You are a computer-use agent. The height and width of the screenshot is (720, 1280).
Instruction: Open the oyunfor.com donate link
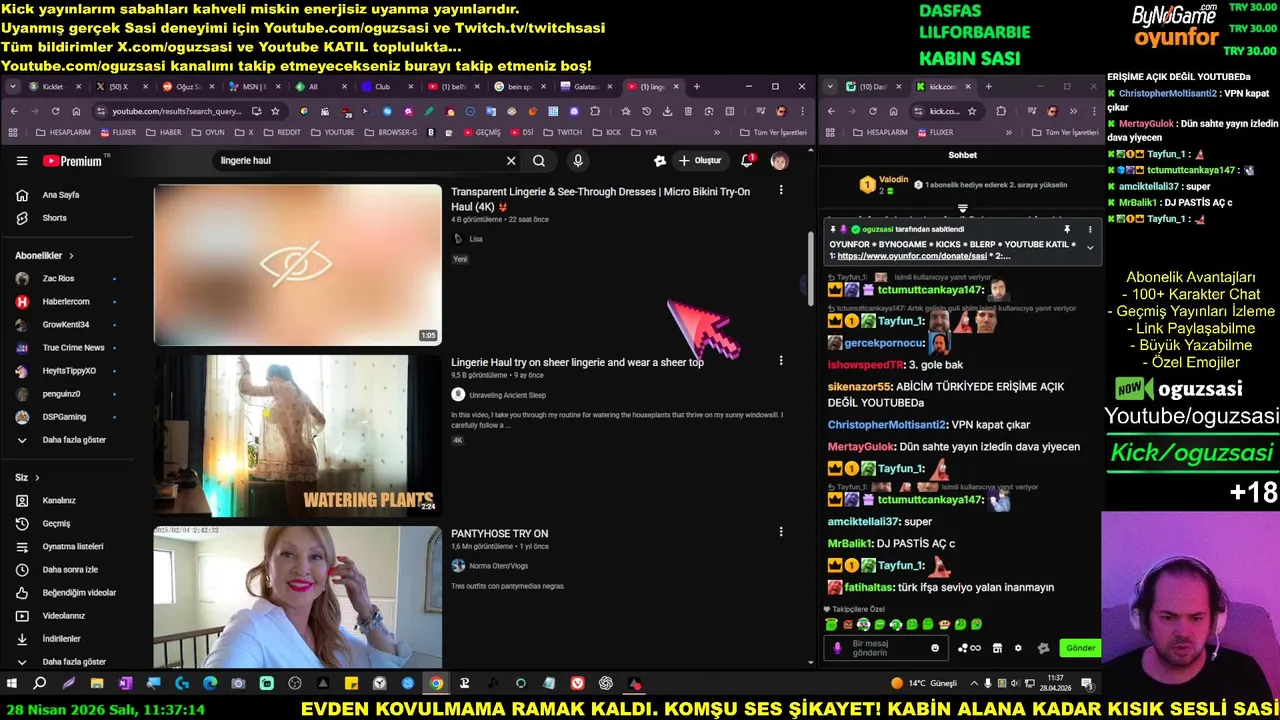[x=912, y=256]
